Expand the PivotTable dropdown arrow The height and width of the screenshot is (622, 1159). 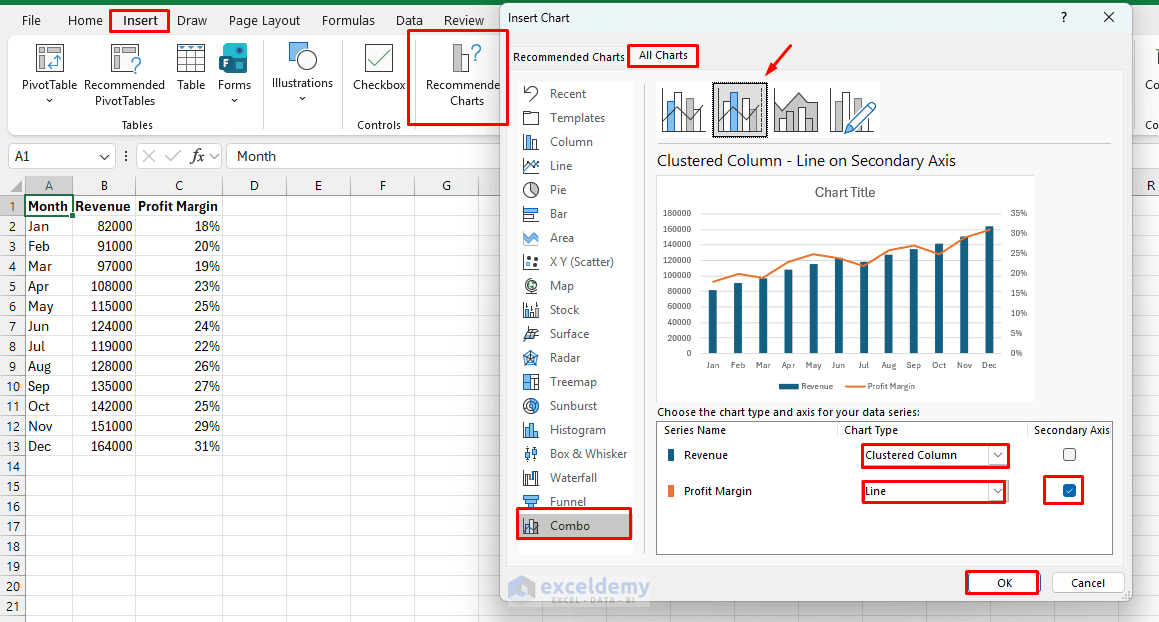50,101
